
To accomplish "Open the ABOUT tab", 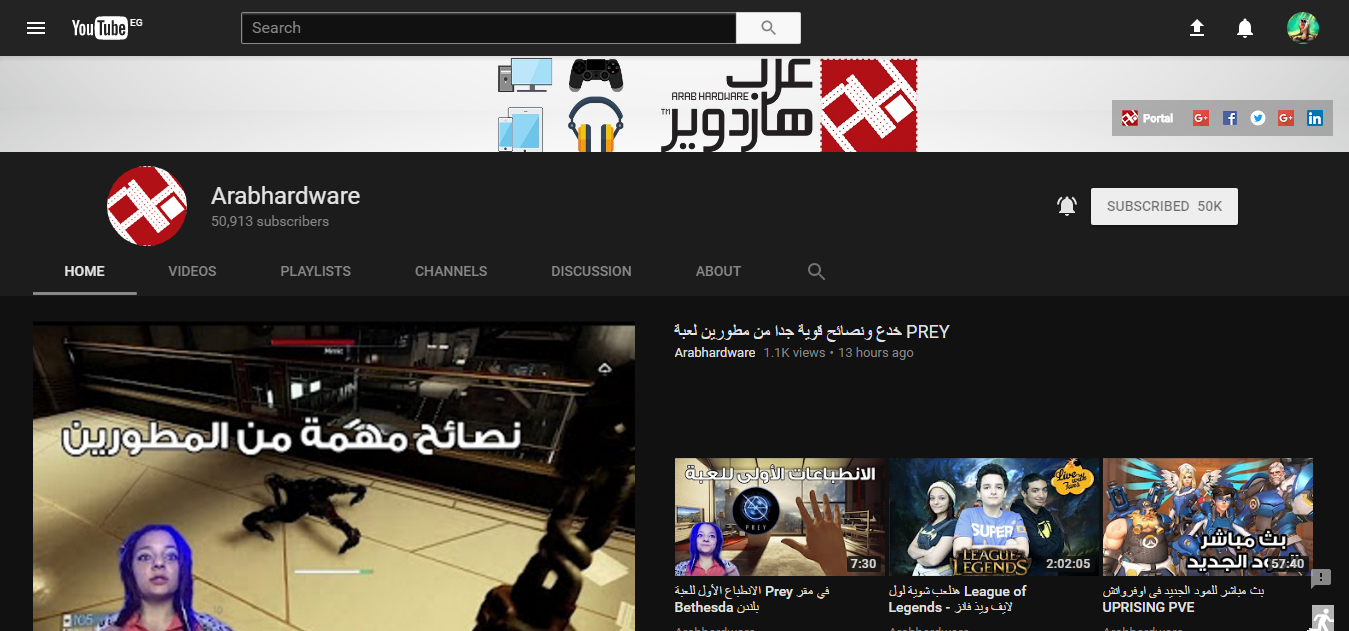I will (718, 271).
